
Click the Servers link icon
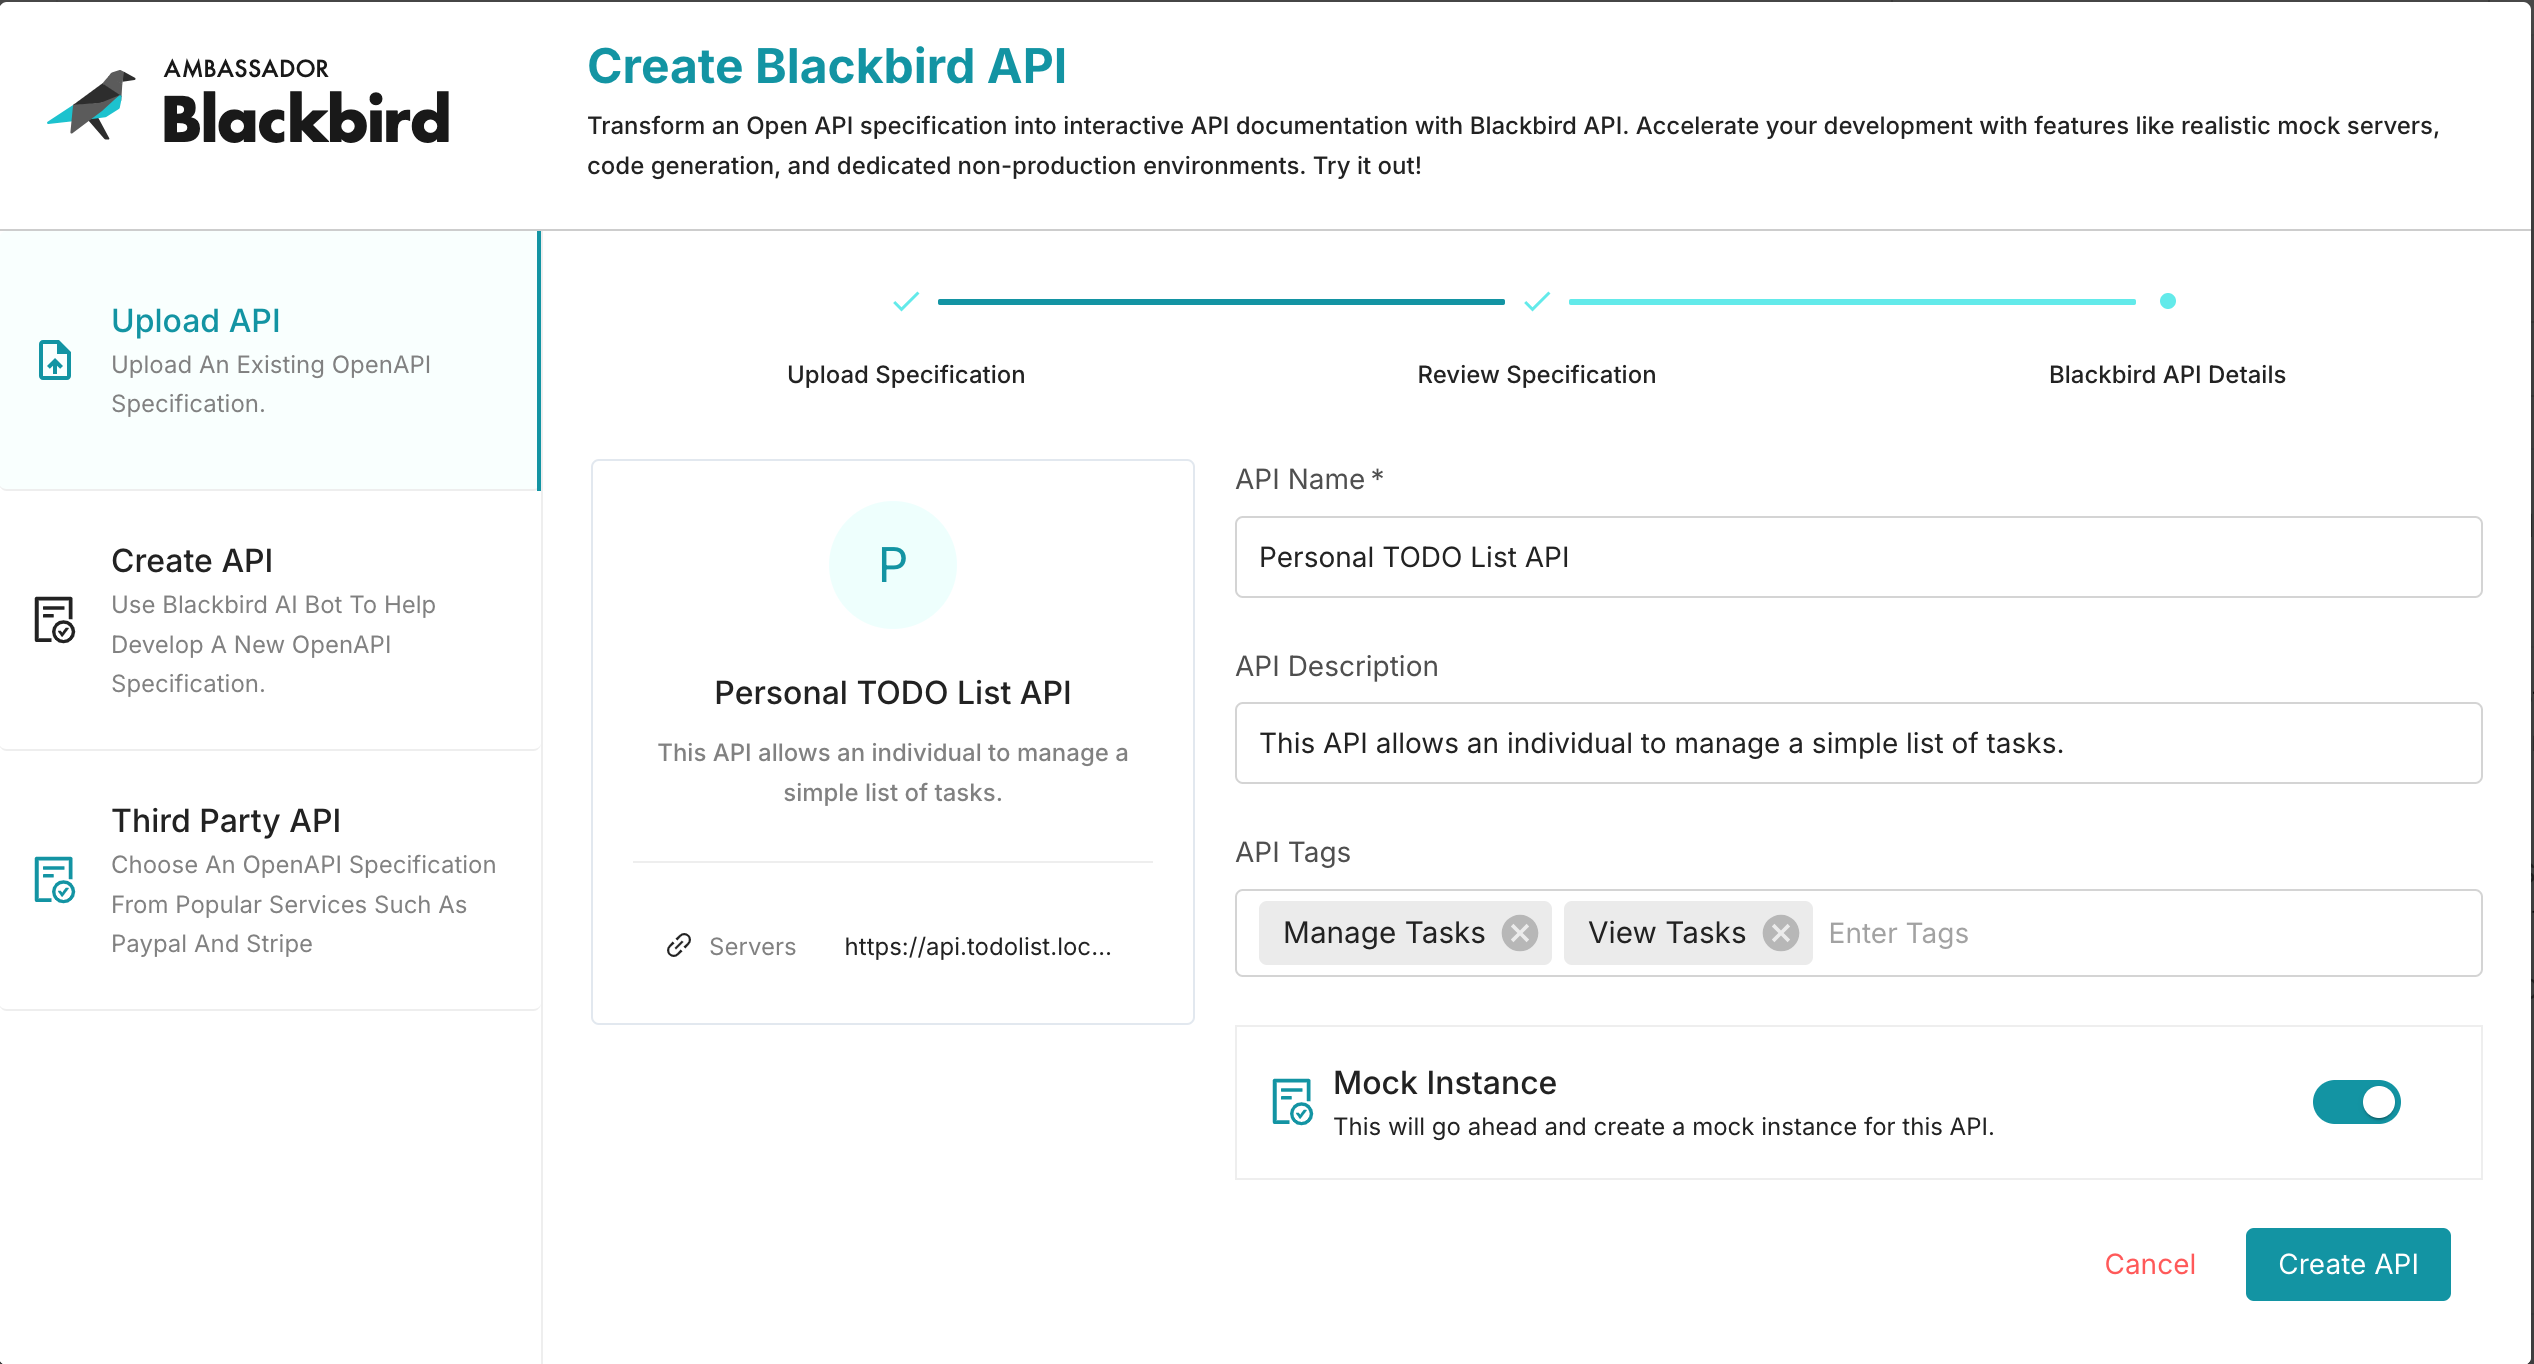[679, 945]
